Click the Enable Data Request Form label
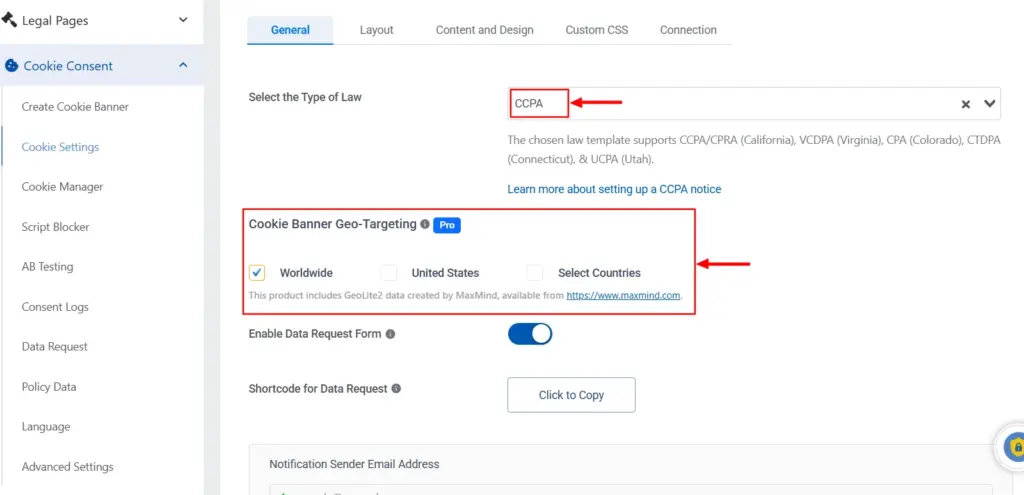 click(315, 334)
